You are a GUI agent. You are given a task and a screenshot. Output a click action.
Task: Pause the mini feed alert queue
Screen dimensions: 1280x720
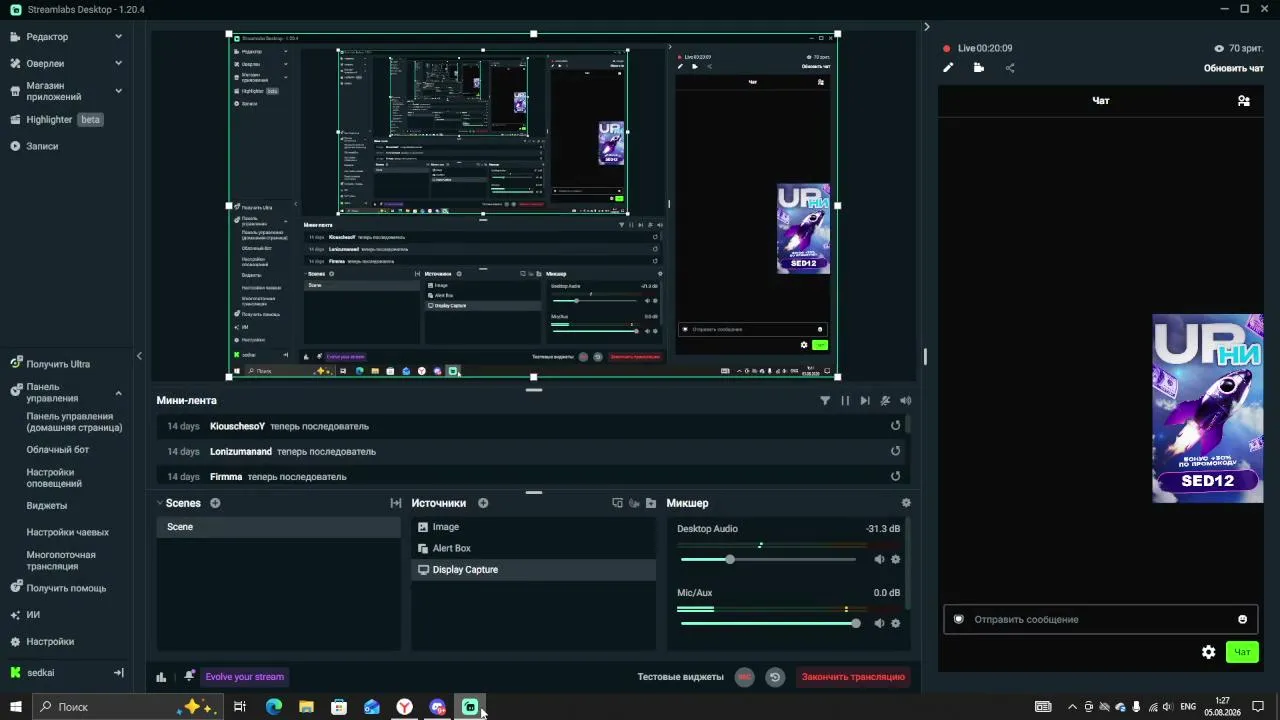click(x=845, y=401)
